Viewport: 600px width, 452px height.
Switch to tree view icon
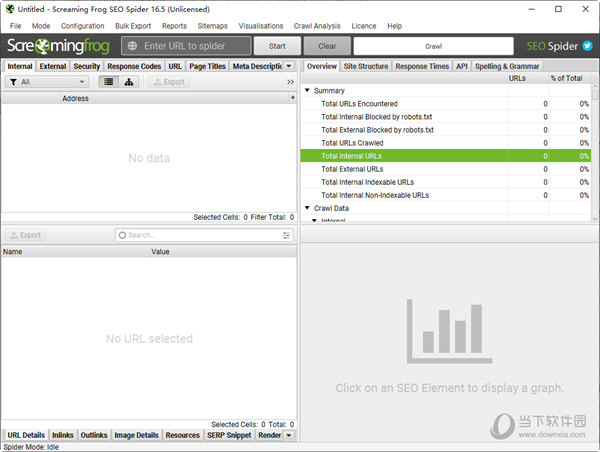coord(129,82)
